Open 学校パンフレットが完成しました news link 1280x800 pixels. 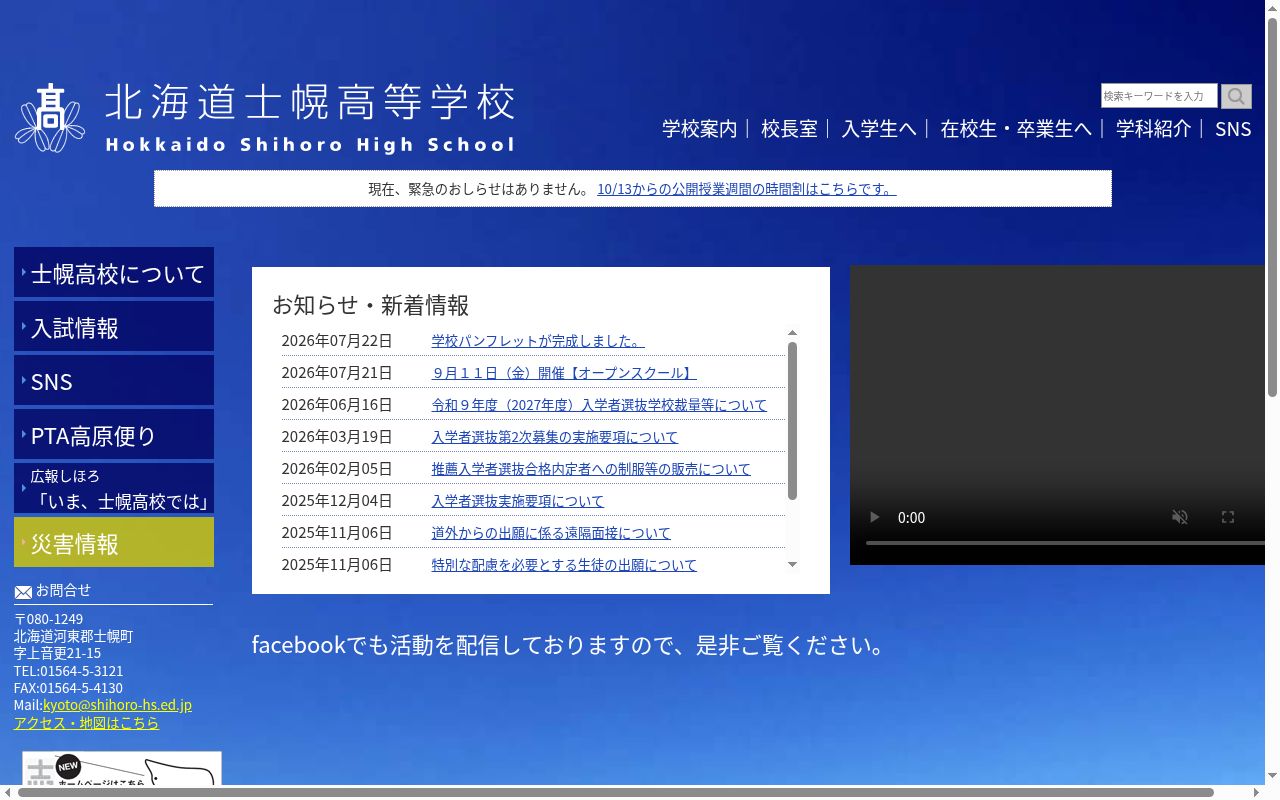(538, 341)
